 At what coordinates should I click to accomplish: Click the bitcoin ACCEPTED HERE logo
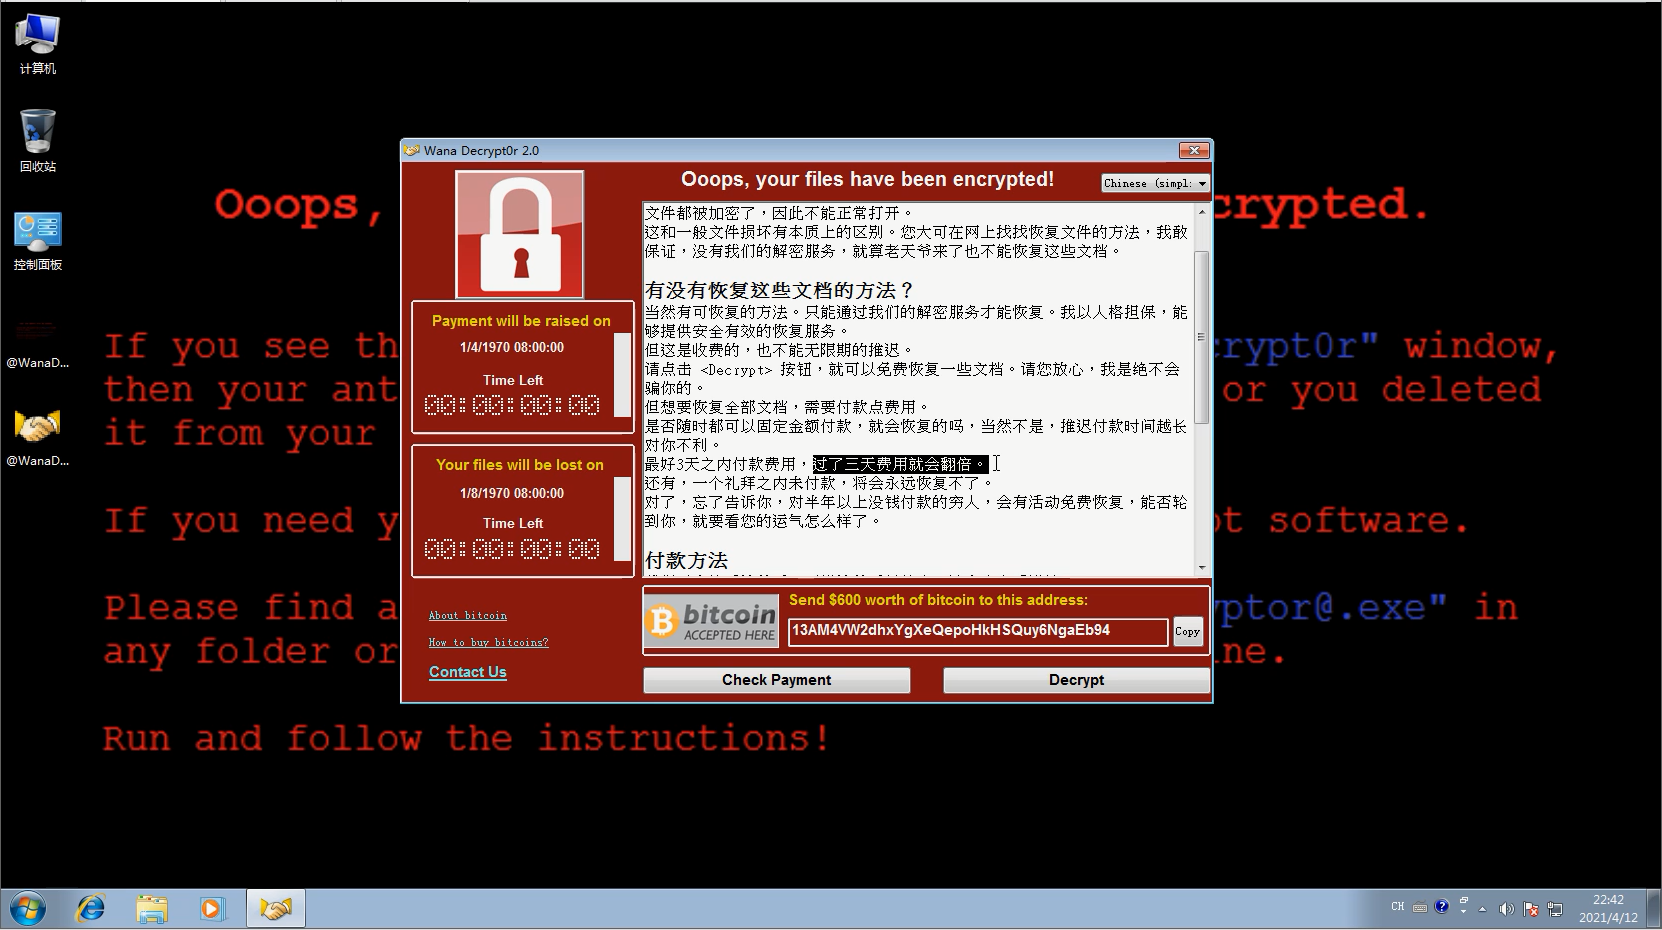[x=712, y=622]
